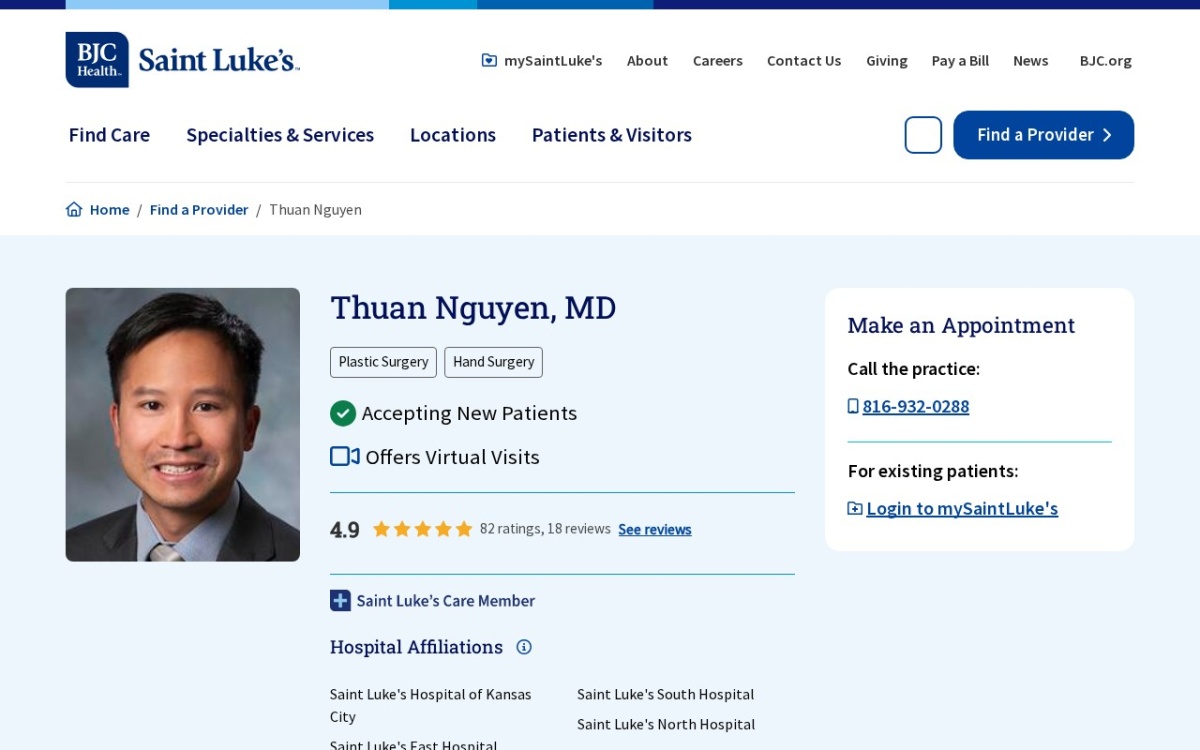Click the Saint Luke's Care Member plus icon
Viewport: 1200px width, 750px height.
tap(340, 600)
